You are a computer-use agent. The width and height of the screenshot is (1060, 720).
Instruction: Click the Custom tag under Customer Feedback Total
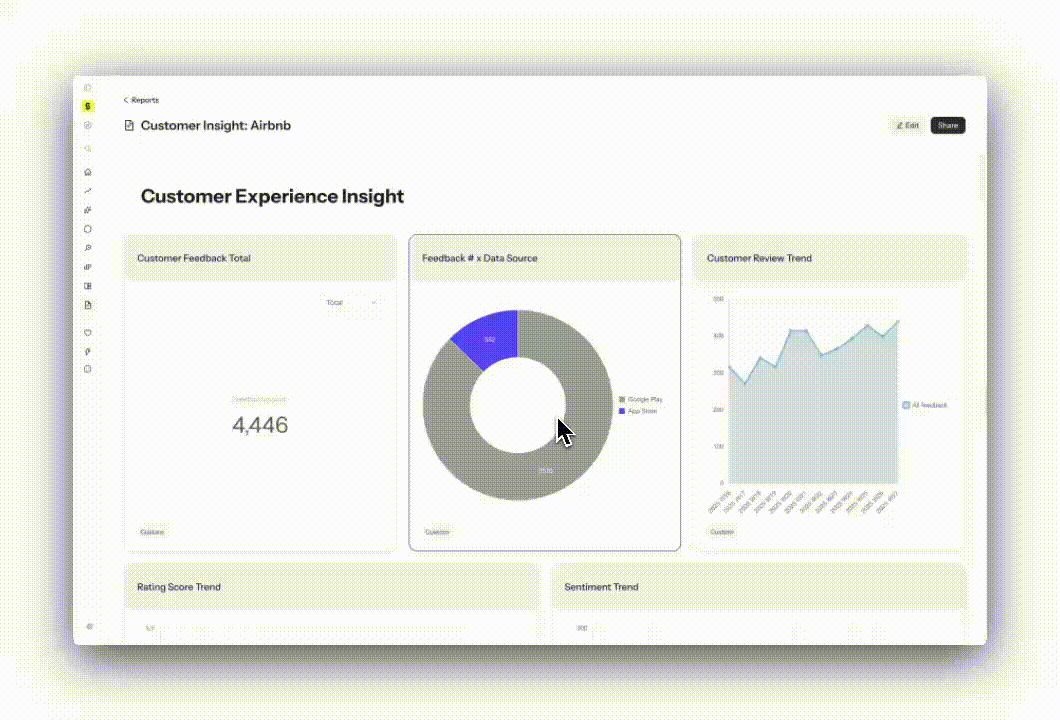152,532
